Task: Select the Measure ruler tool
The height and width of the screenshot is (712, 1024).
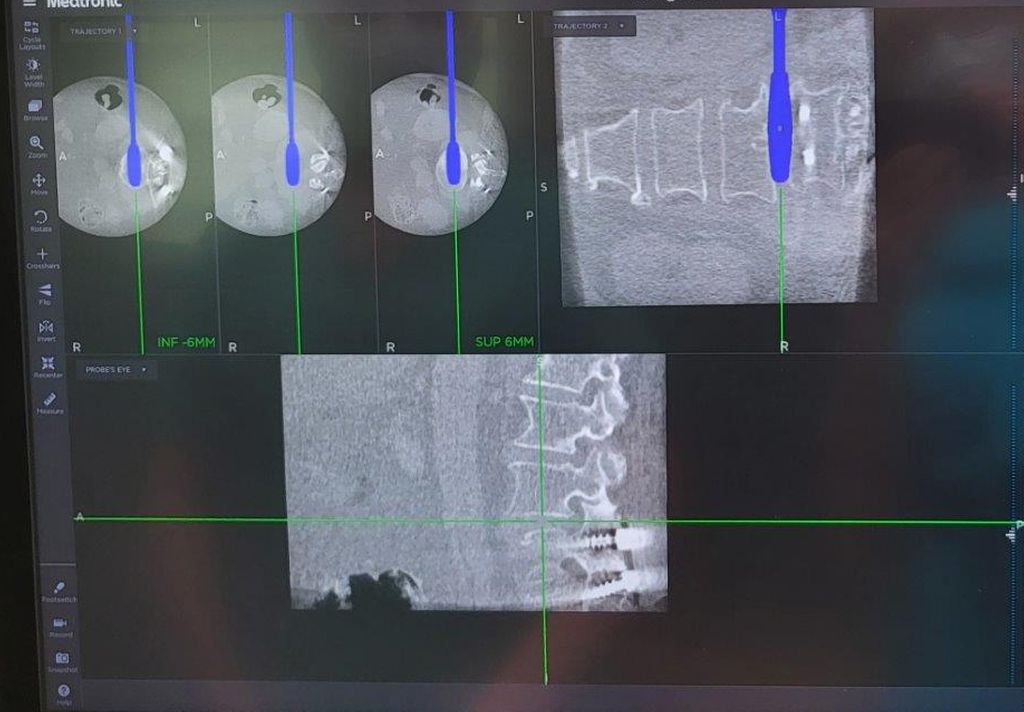Action: (x=50, y=401)
